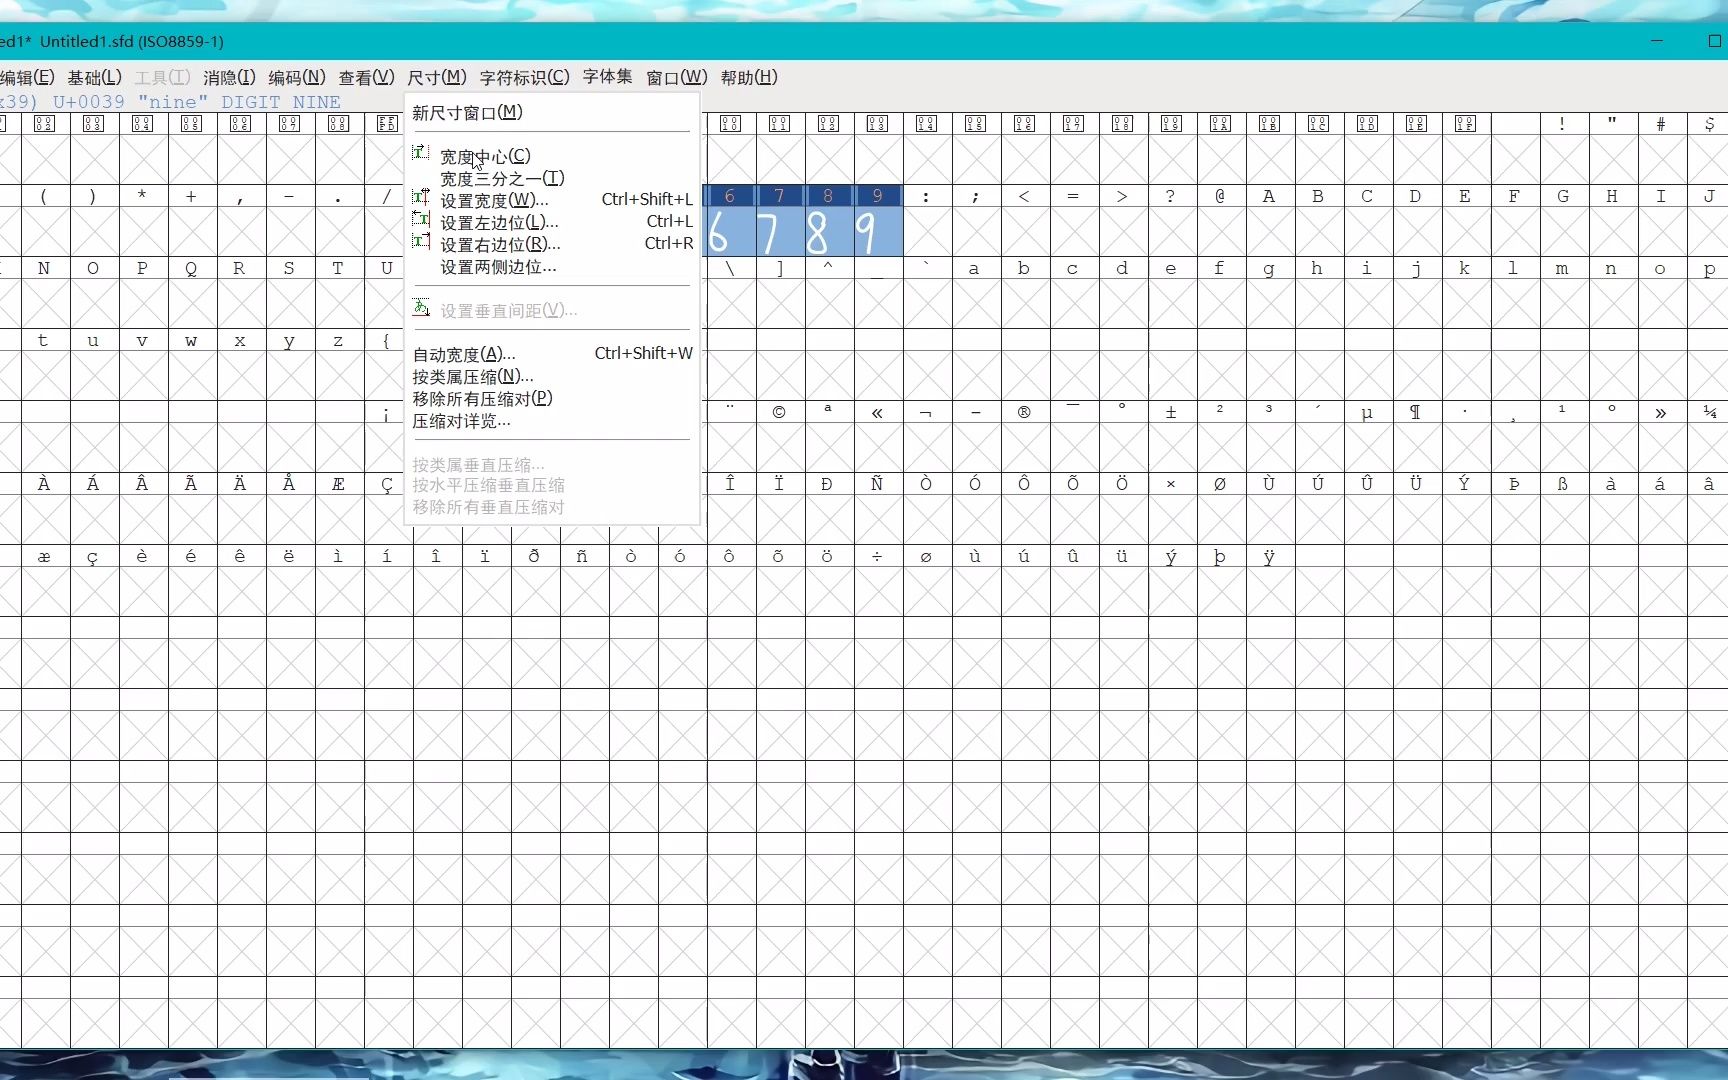The width and height of the screenshot is (1728, 1080).
Task: Select 按类属垂直压缩 menu entry
Action: click(477, 463)
